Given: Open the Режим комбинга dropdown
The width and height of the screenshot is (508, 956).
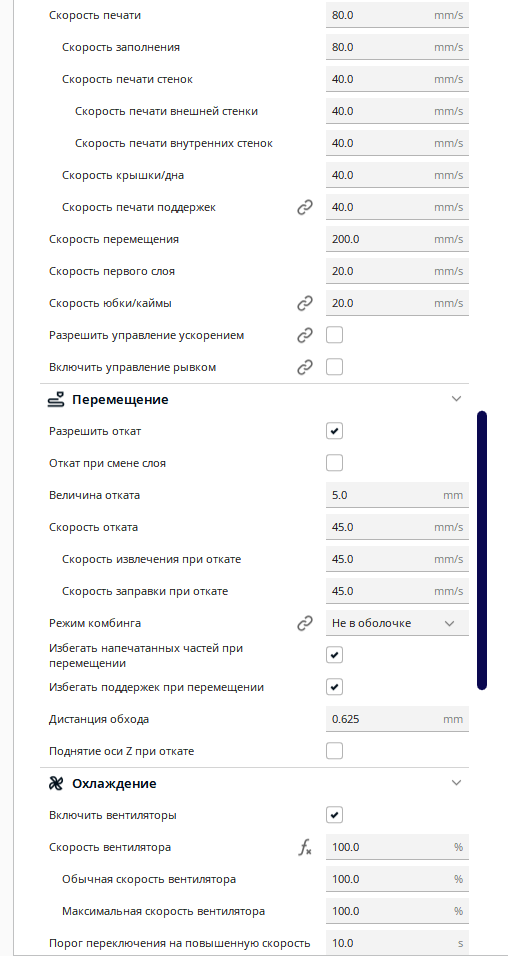Looking at the screenshot, I should click(x=397, y=623).
